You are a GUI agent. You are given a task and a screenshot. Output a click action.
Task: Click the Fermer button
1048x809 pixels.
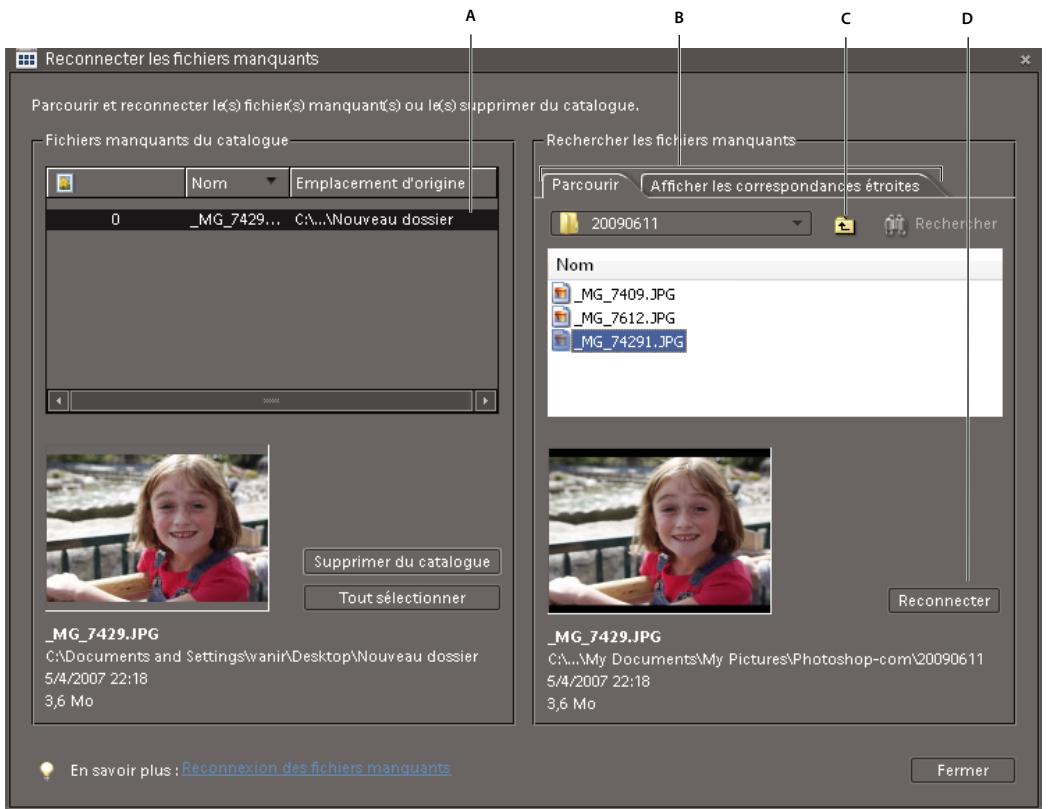click(962, 770)
